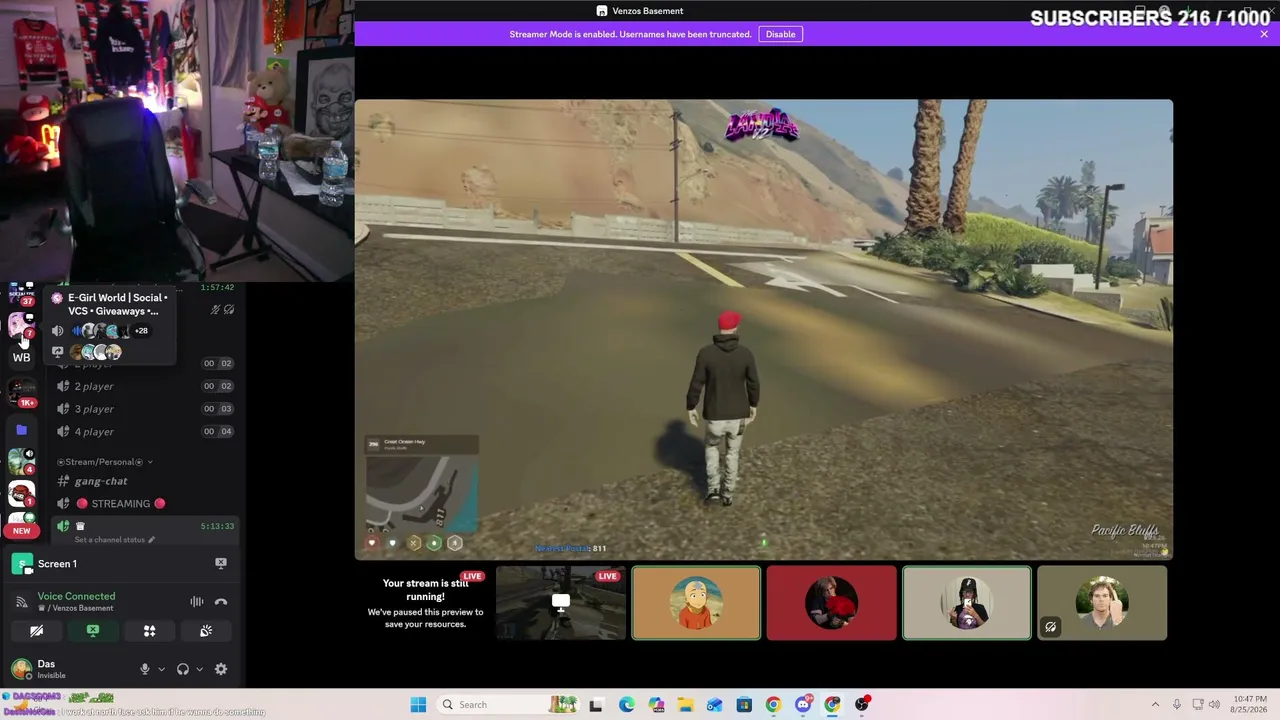Toggle screen sharing button
The width and height of the screenshot is (1280, 720).
click(x=93, y=631)
